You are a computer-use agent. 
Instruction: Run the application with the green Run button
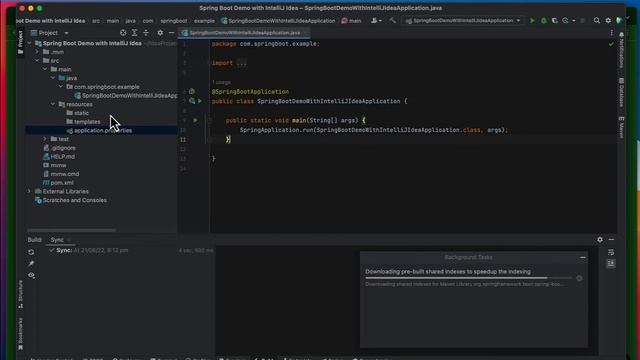(532, 20)
